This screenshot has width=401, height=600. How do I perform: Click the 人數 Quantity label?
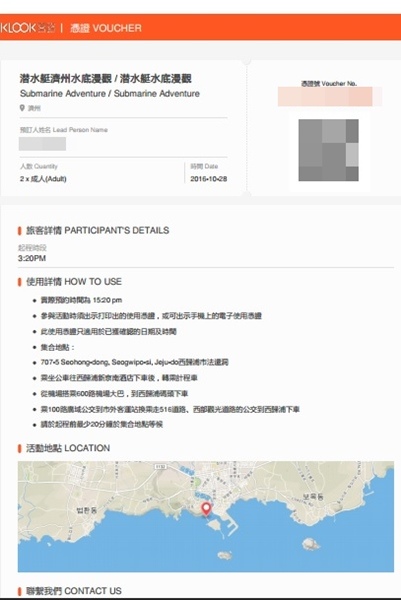click(x=39, y=166)
